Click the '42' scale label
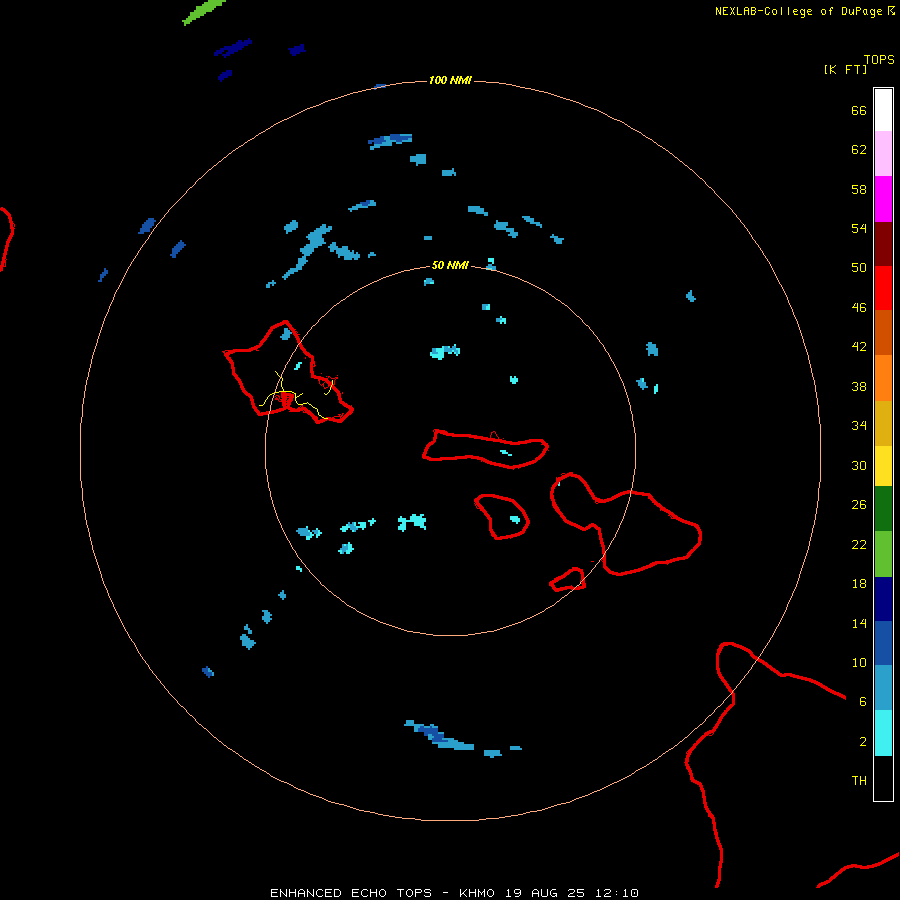This screenshot has height=900, width=900. (x=859, y=347)
